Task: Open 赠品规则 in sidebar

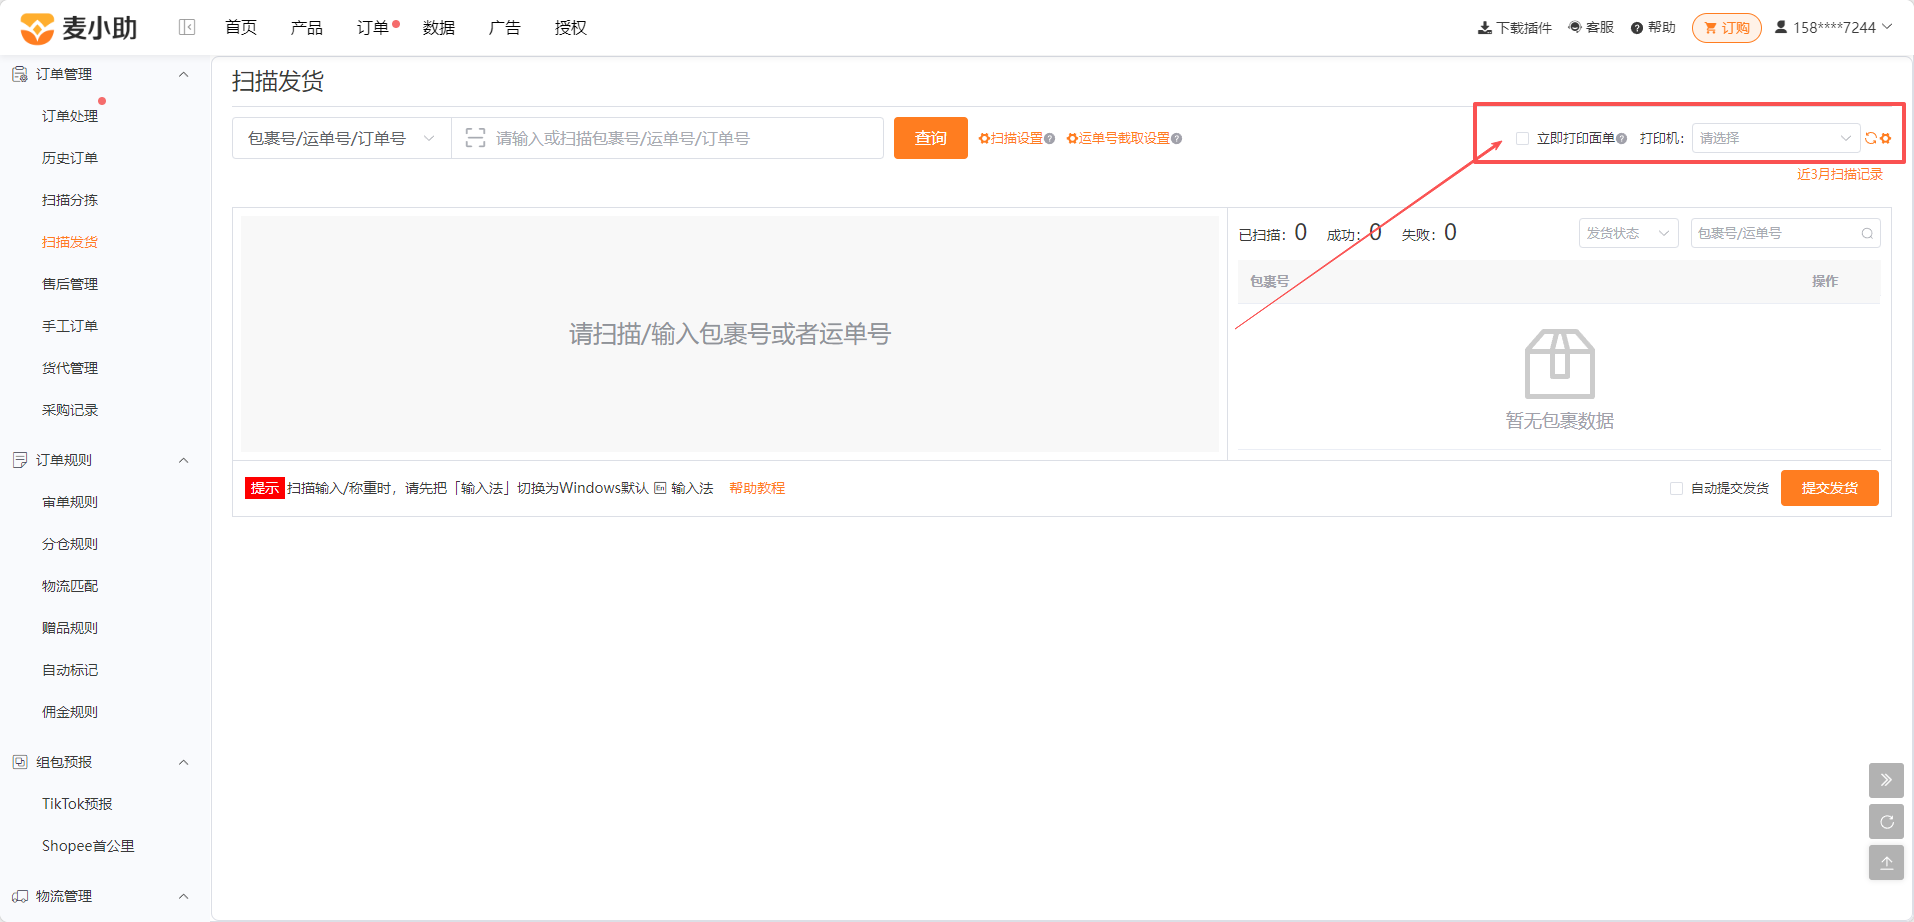Action: tap(70, 628)
